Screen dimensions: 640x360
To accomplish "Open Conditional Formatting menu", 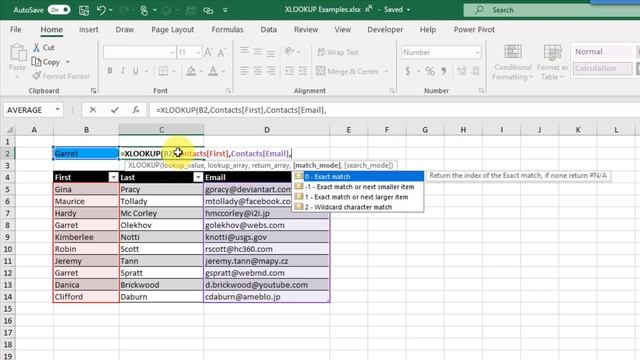I will coord(513,62).
